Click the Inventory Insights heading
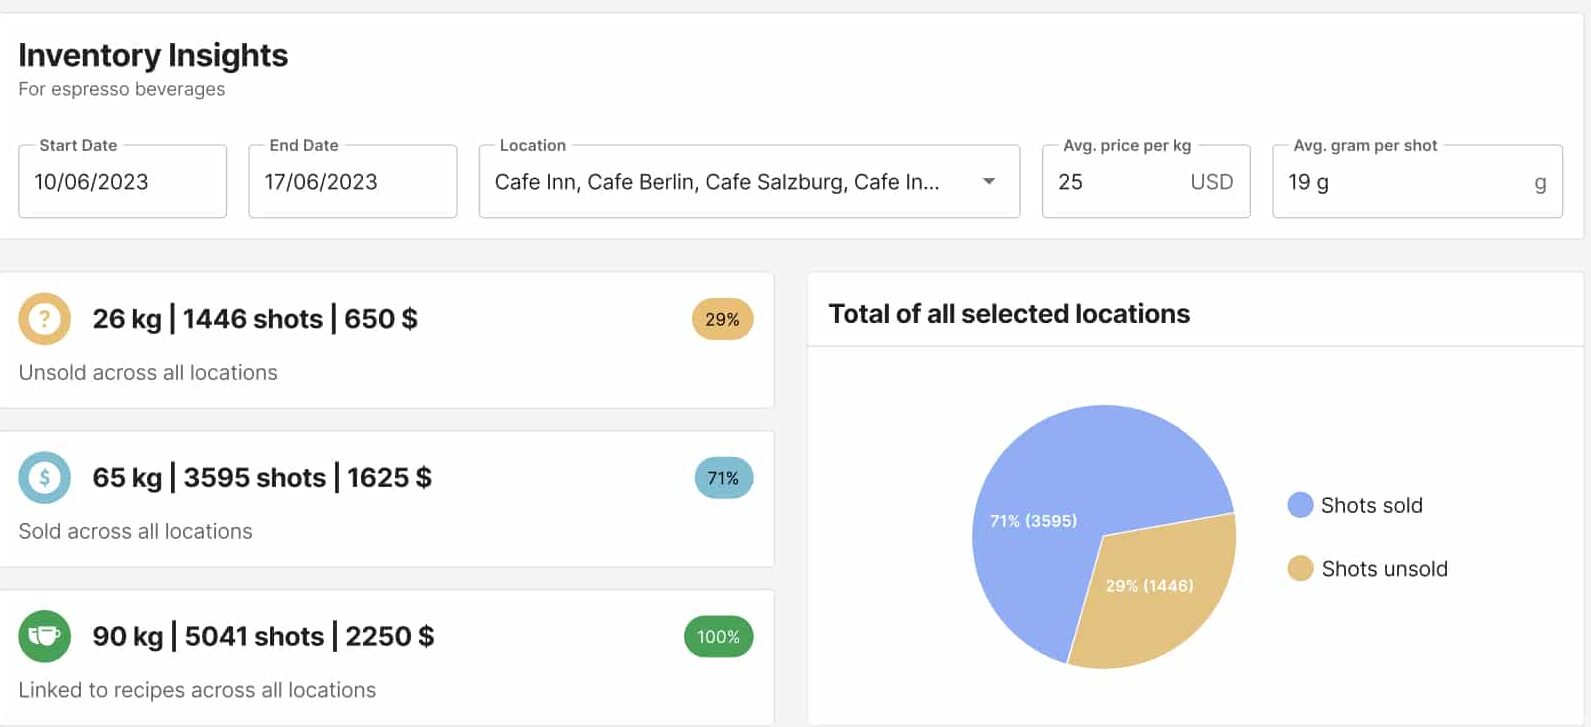The height and width of the screenshot is (727, 1591). click(153, 55)
